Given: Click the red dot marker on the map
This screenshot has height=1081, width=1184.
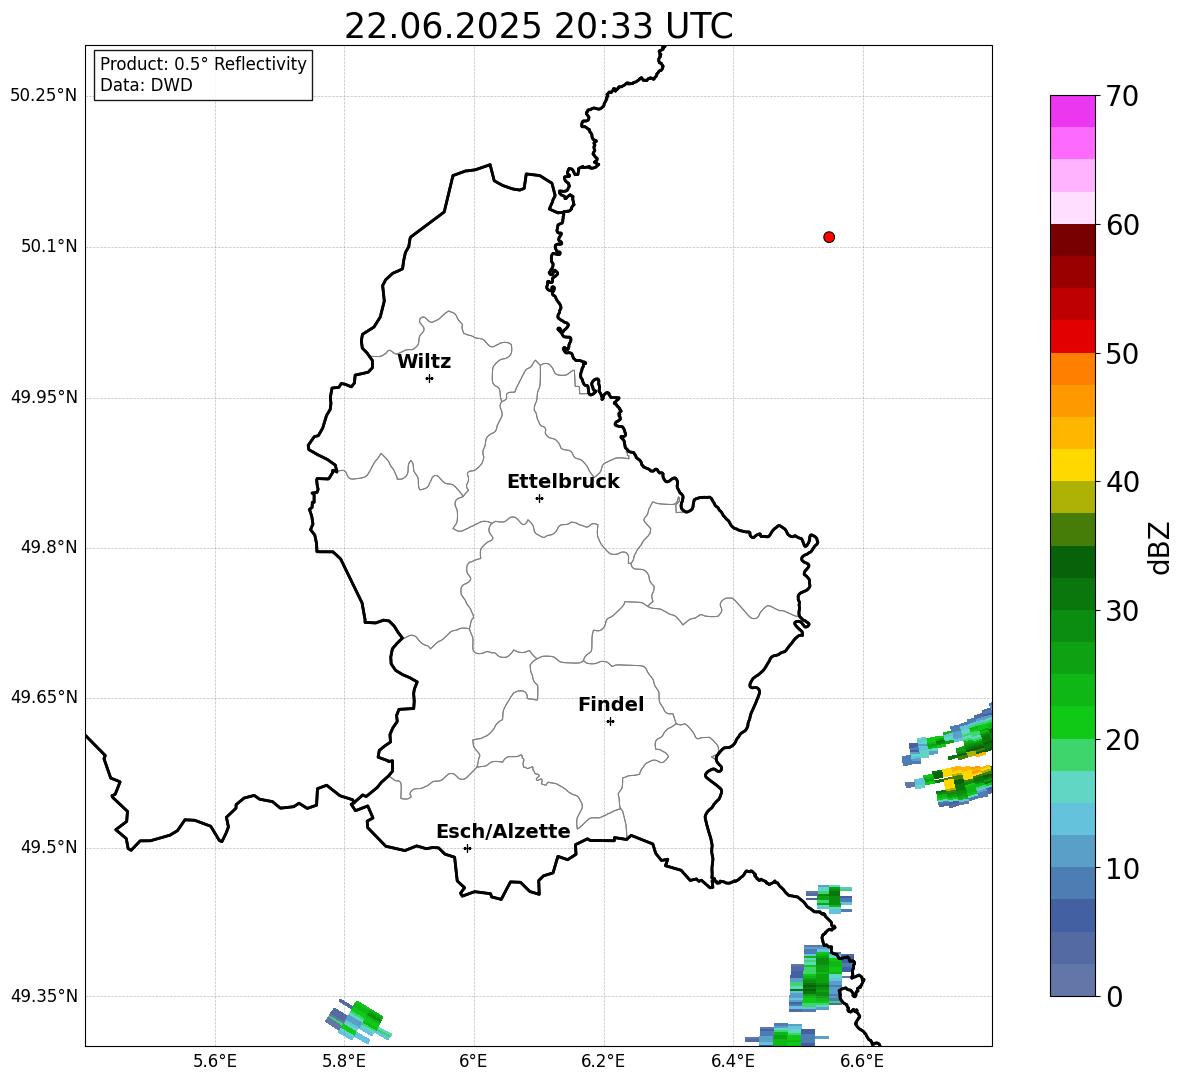Looking at the screenshot, I should [829, 237].
